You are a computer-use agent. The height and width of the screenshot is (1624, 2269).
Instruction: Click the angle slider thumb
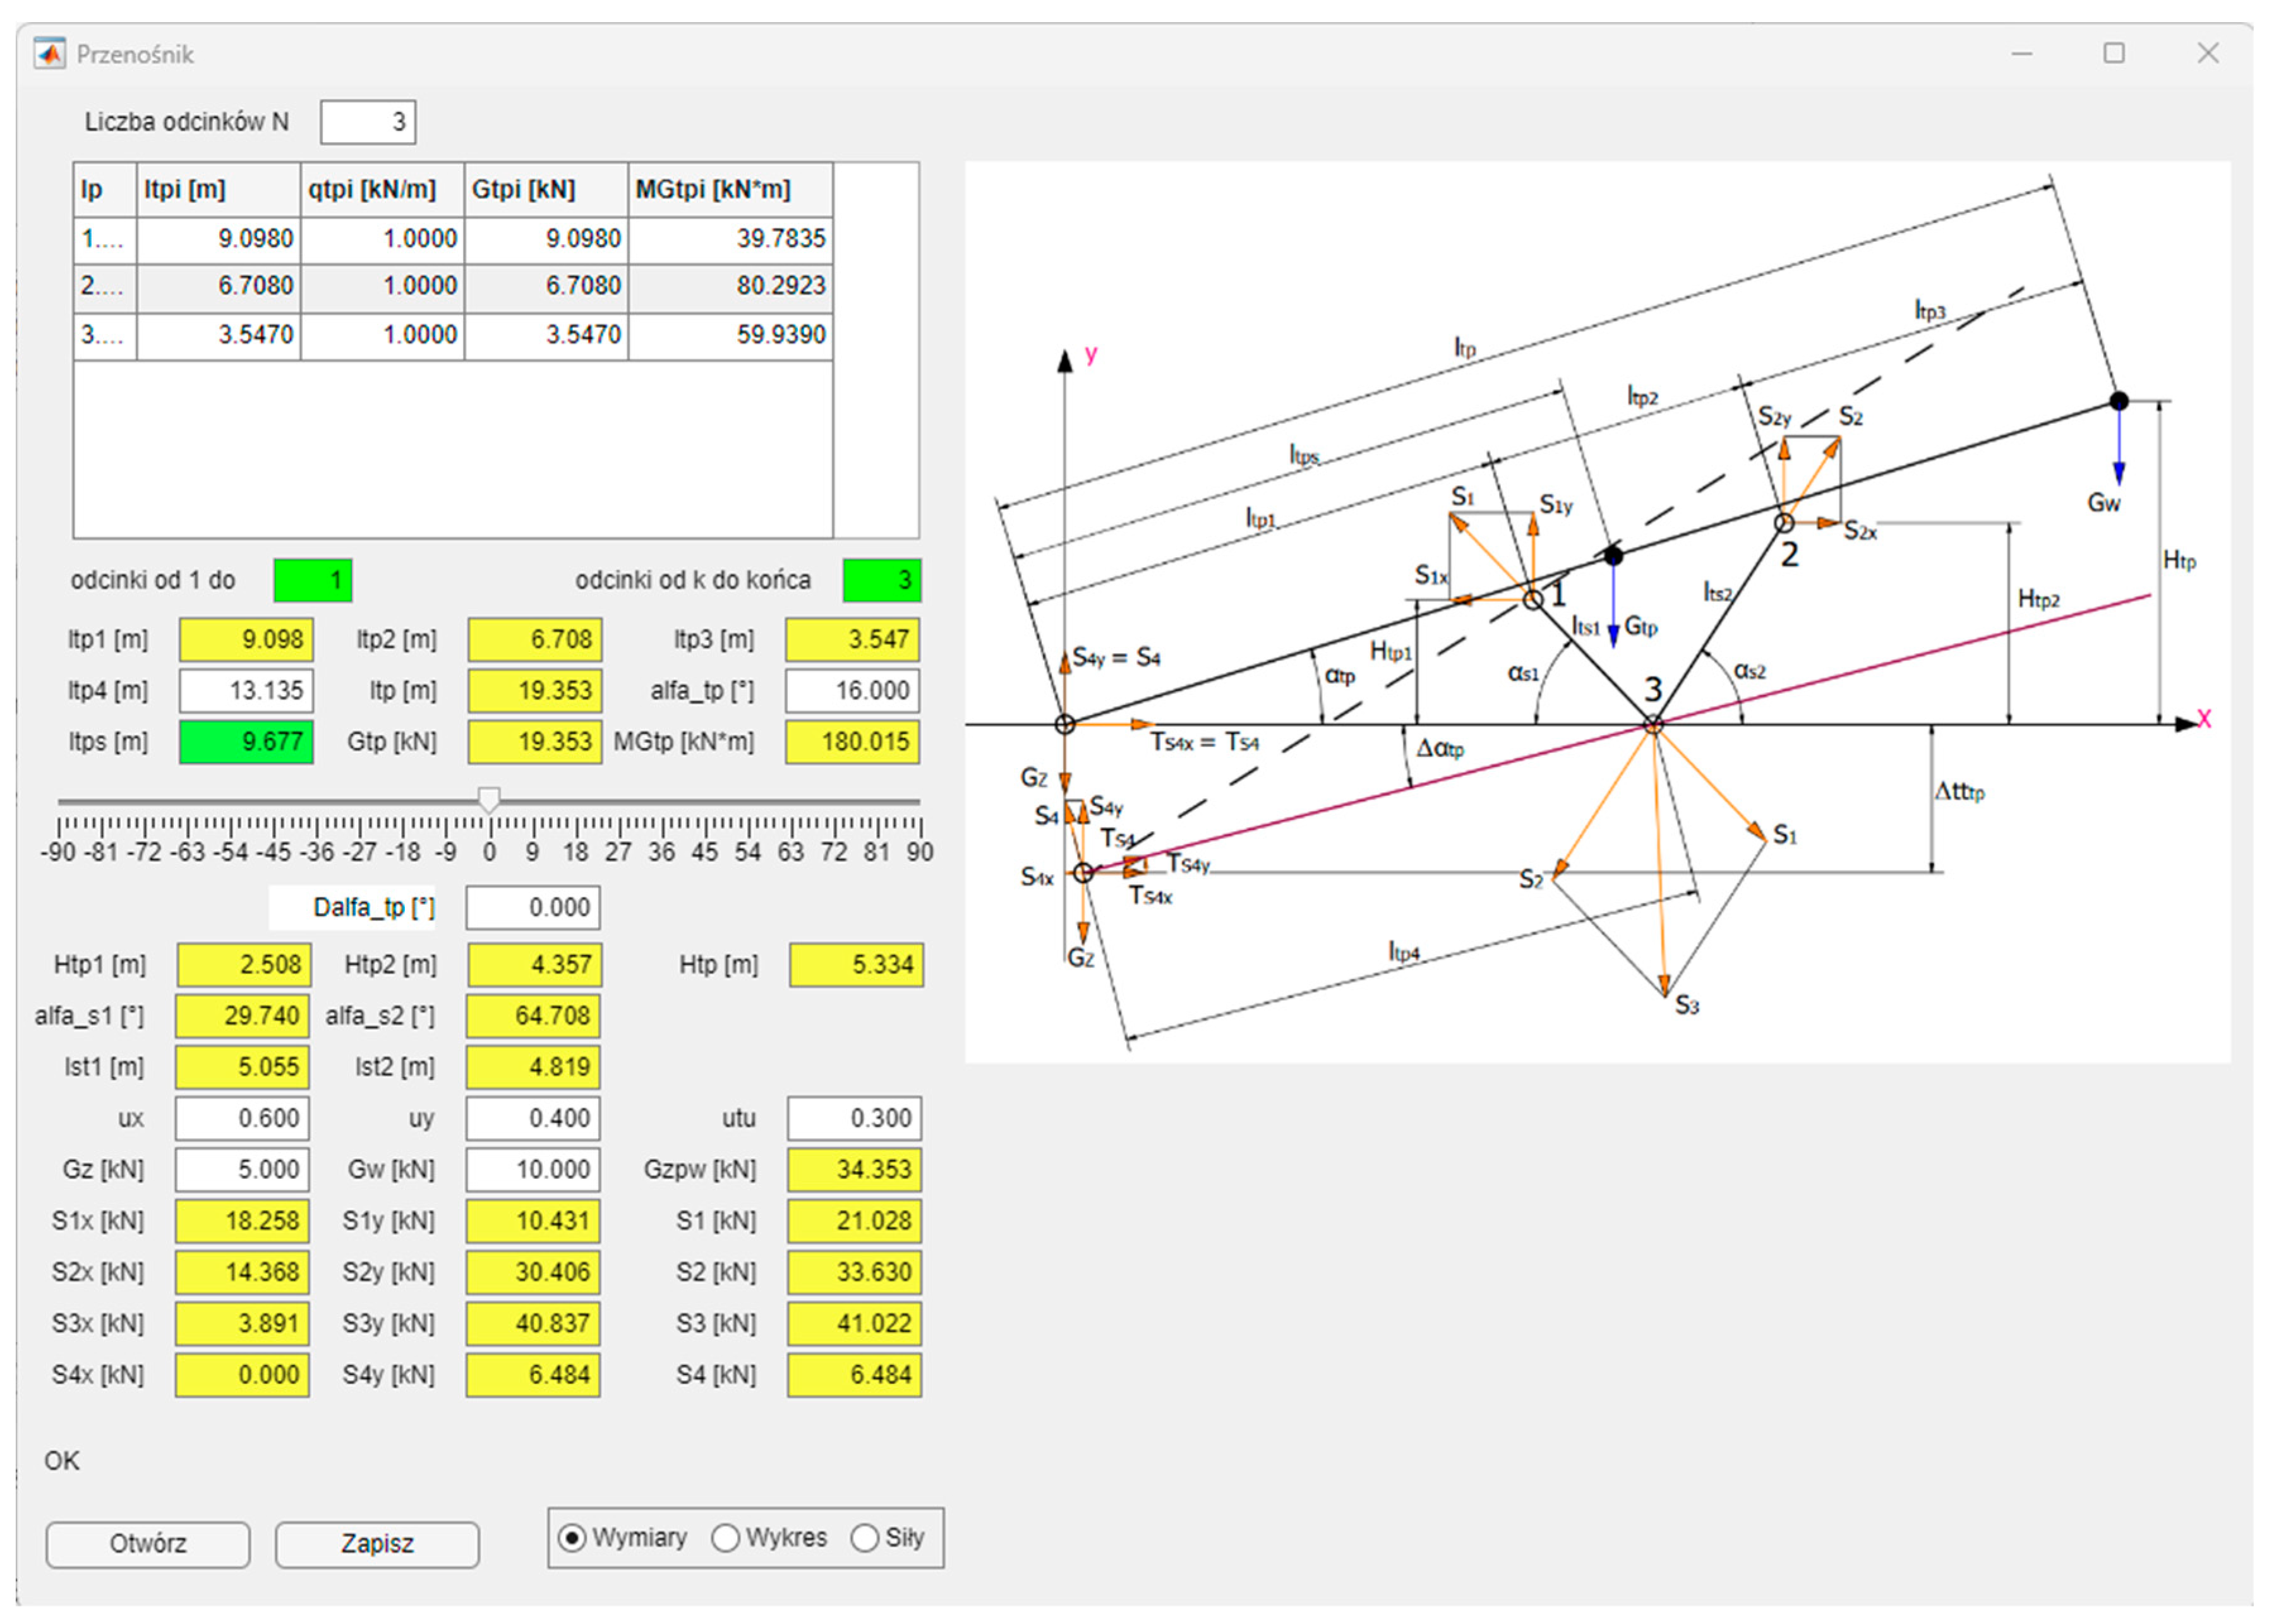(x=488, y=799)
